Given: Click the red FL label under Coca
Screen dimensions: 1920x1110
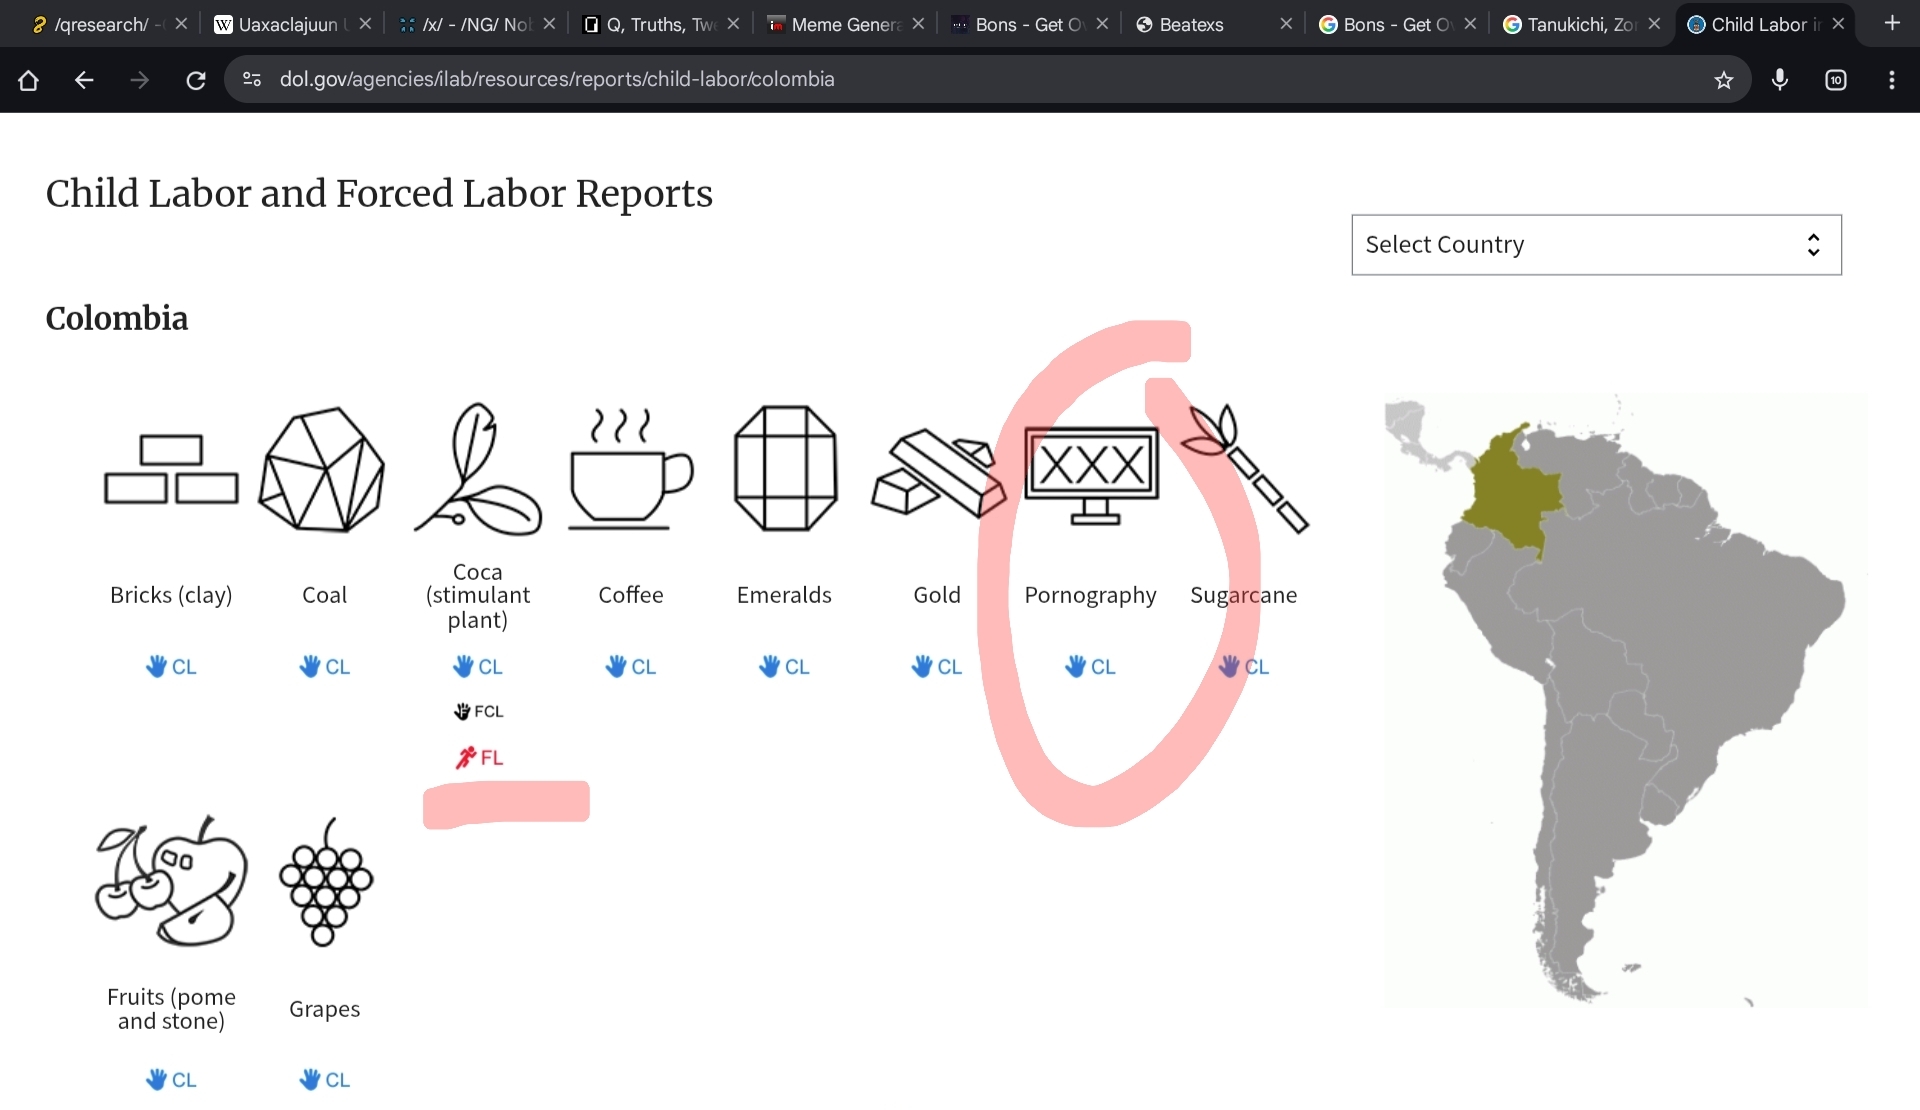Looking at the screenshot, I should (x=479, y=758).
